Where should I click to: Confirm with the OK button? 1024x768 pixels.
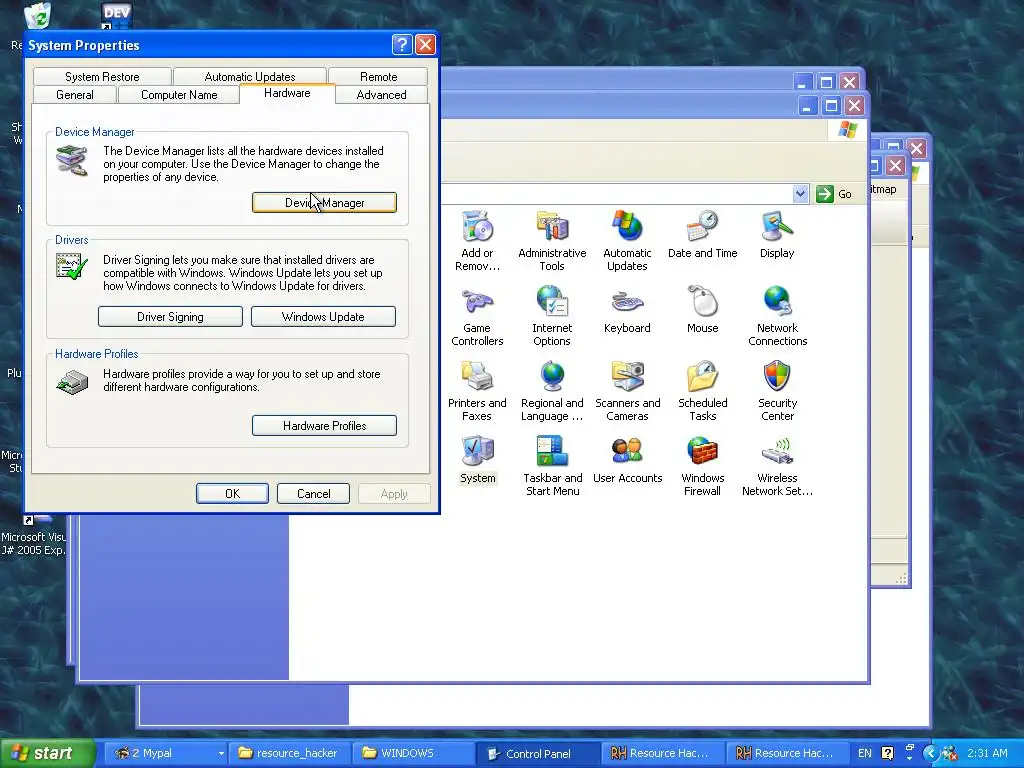(x=232, y=494)
